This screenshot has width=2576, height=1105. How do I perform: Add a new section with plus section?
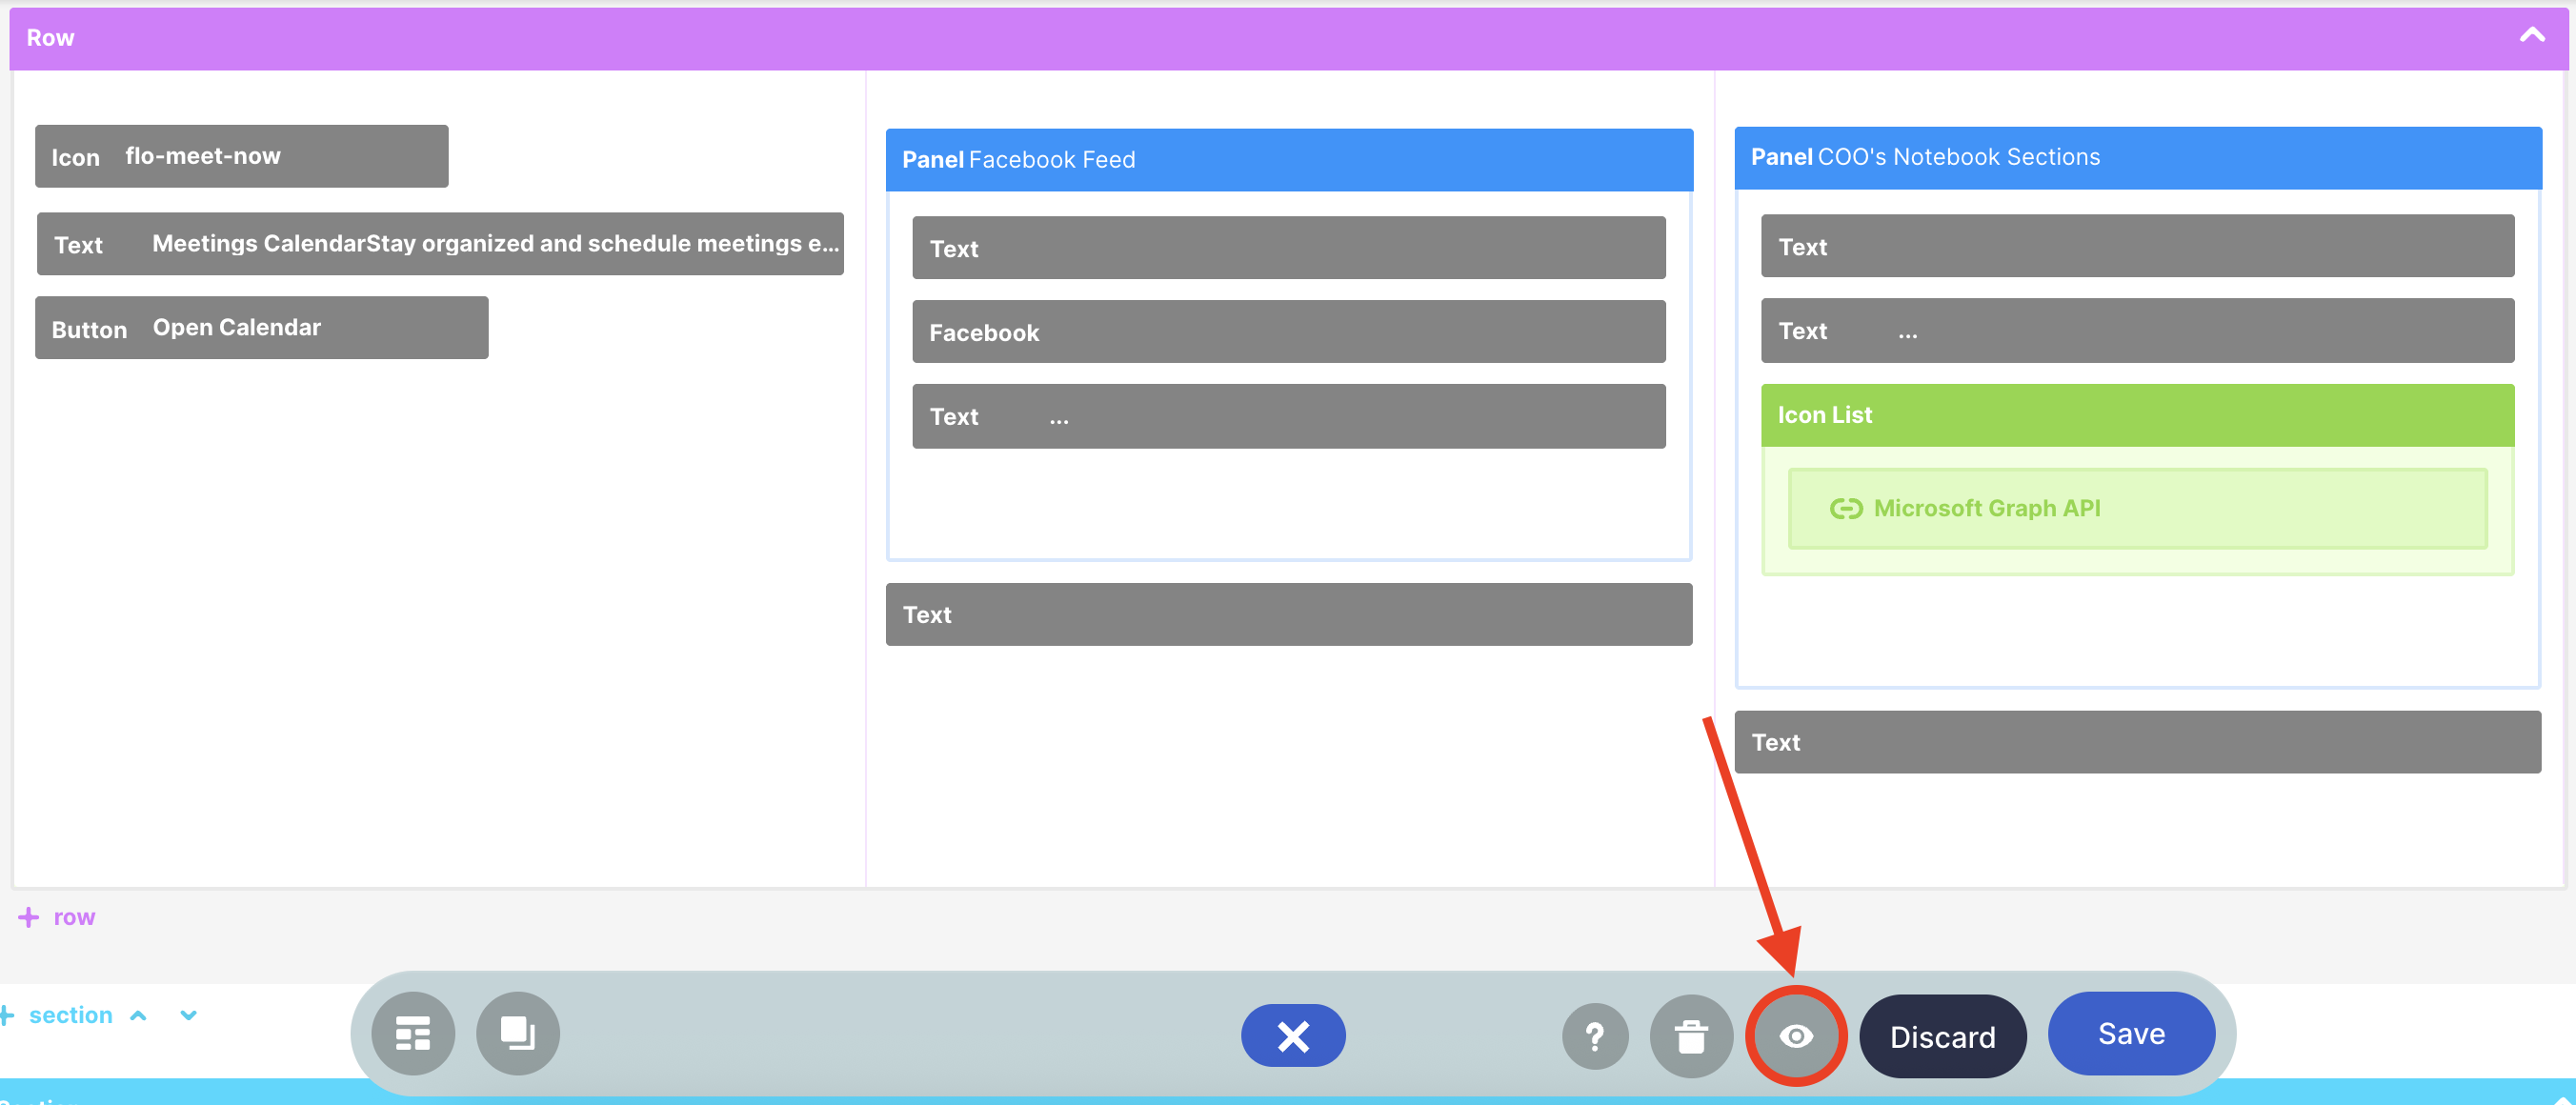pos(58,1014)
